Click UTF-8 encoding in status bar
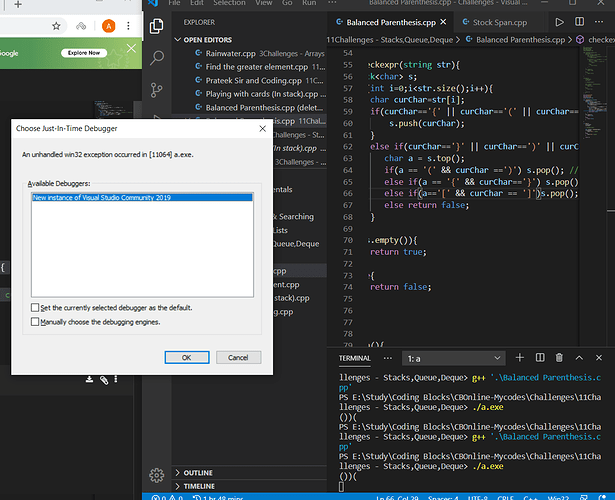This screenshot has width=615, height=500. (x=478, y=498)
